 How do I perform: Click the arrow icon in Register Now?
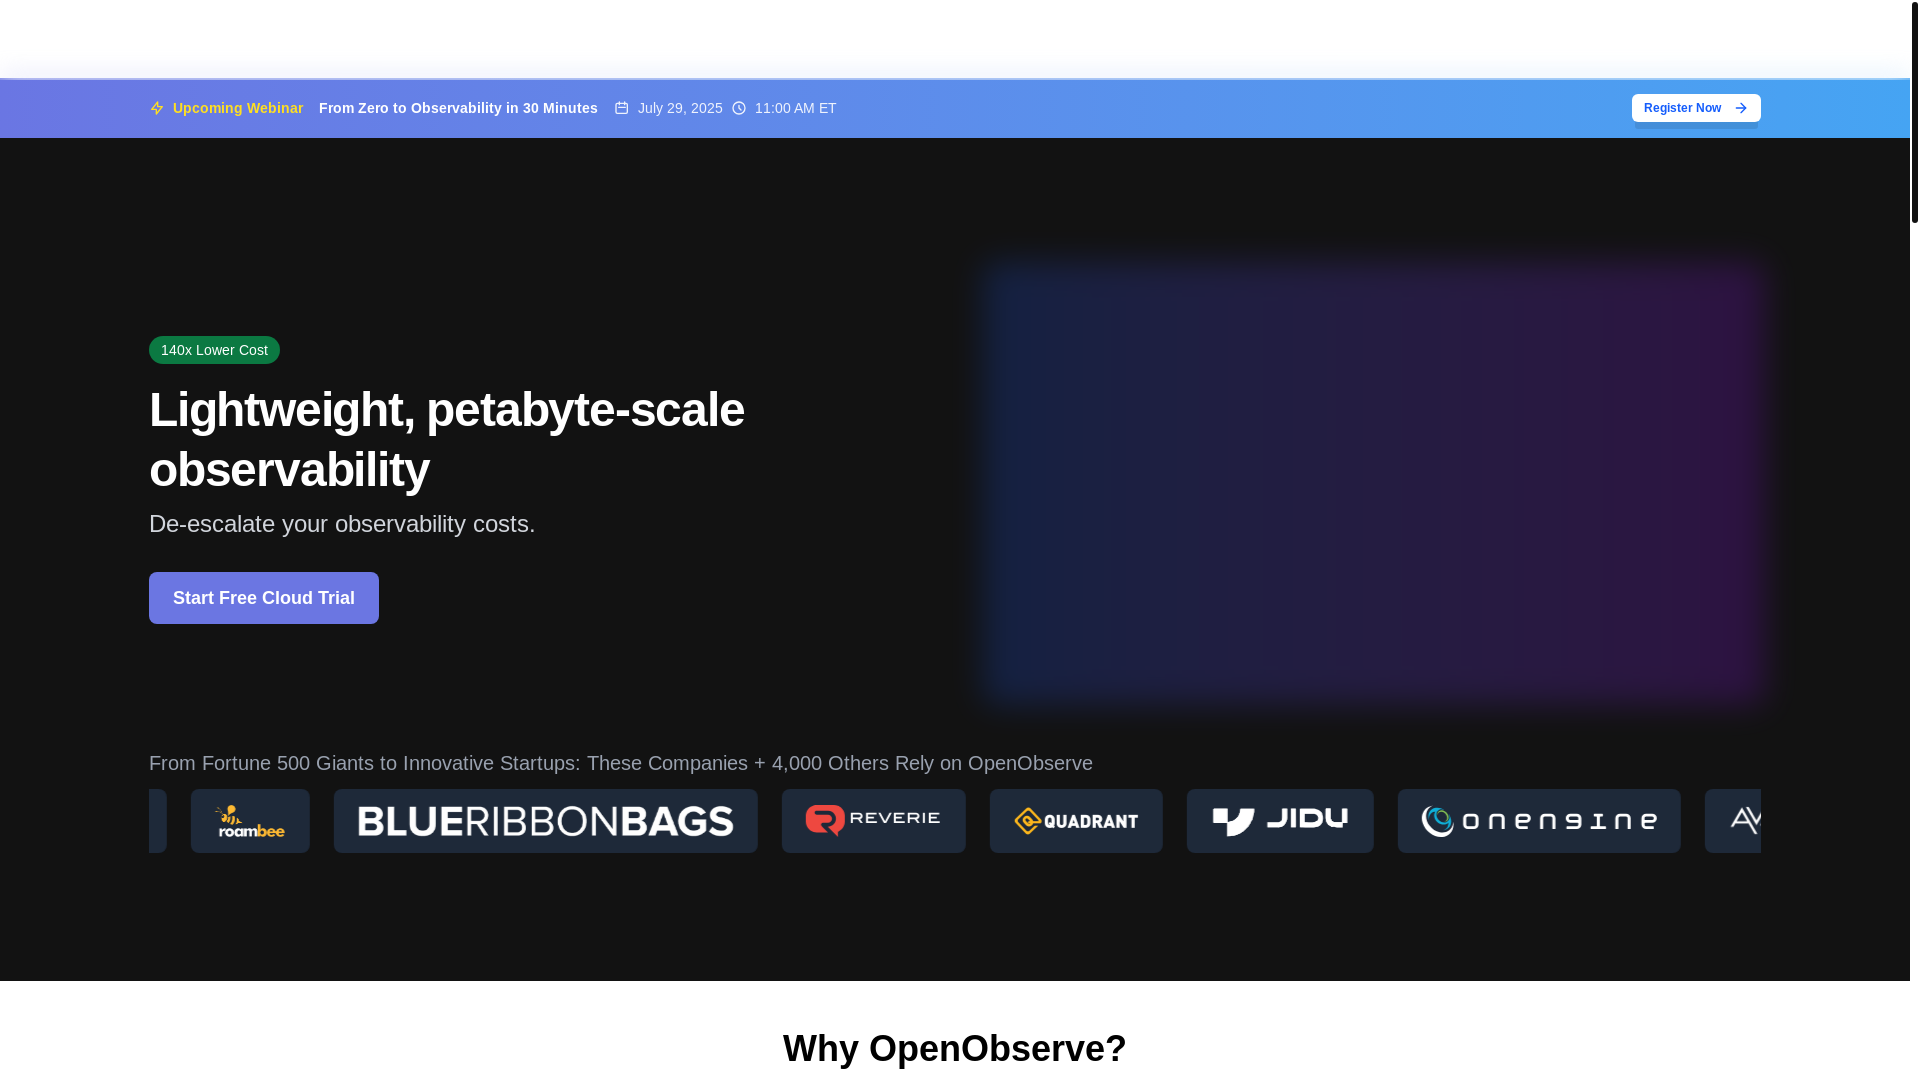point(1741,108)
